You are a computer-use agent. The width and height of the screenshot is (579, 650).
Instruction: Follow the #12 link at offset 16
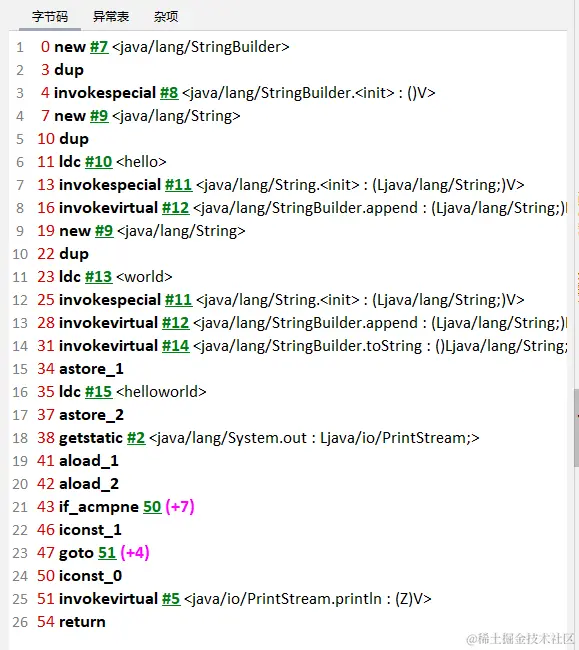coord(175,208)
